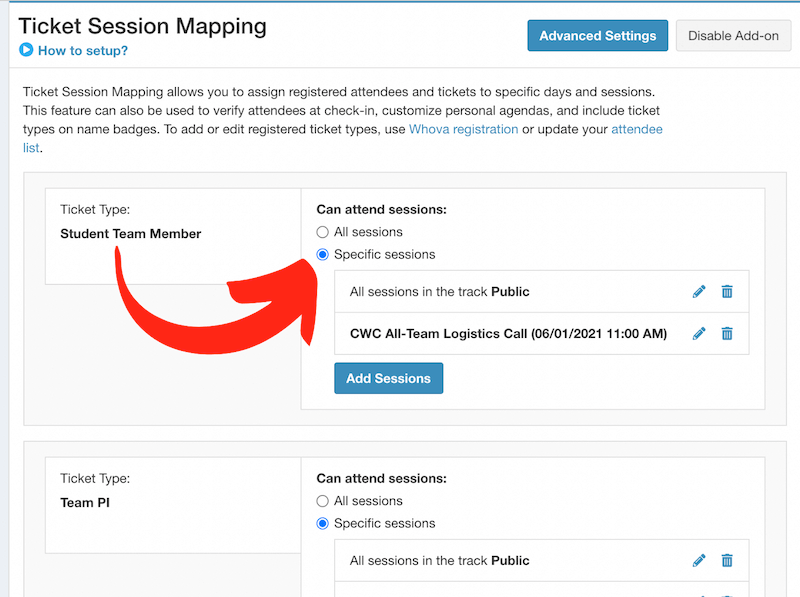
Task: Delete the Public track row for Student Team Member
Action: pyautogui.click(x=727, y=292)
